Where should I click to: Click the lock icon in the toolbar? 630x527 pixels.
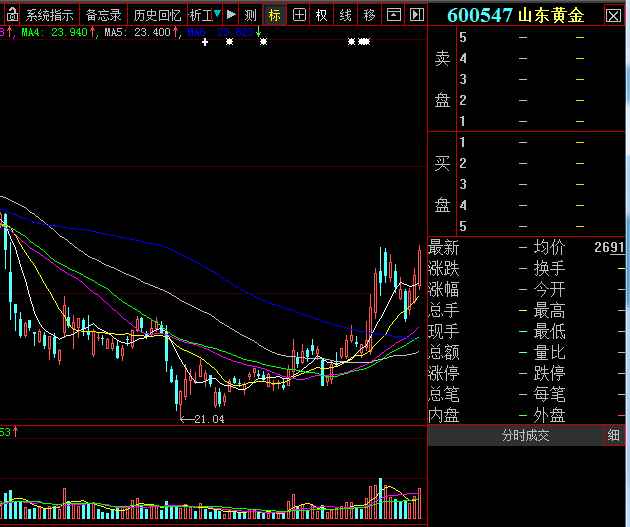click(12, 15)
